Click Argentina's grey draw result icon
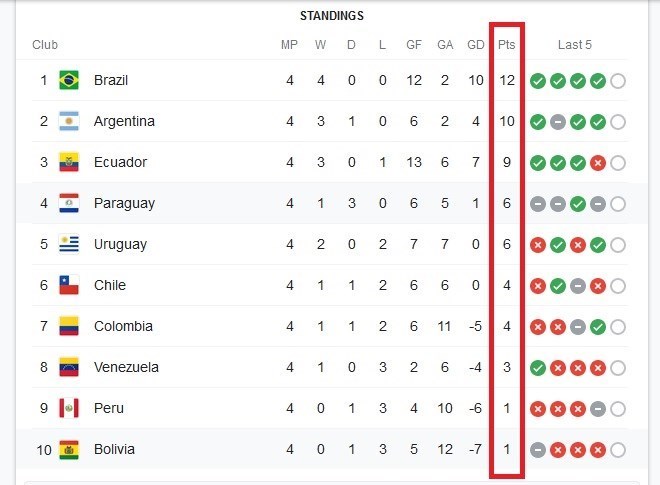This screenshot has height=485, width=660. click(558, 122)
